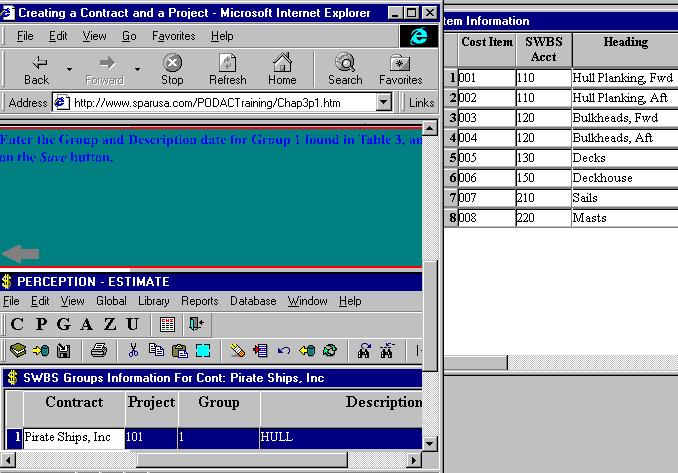Paste with the clipboard icon
This screenshot has width=678, height=473.
tap(179, 351)
